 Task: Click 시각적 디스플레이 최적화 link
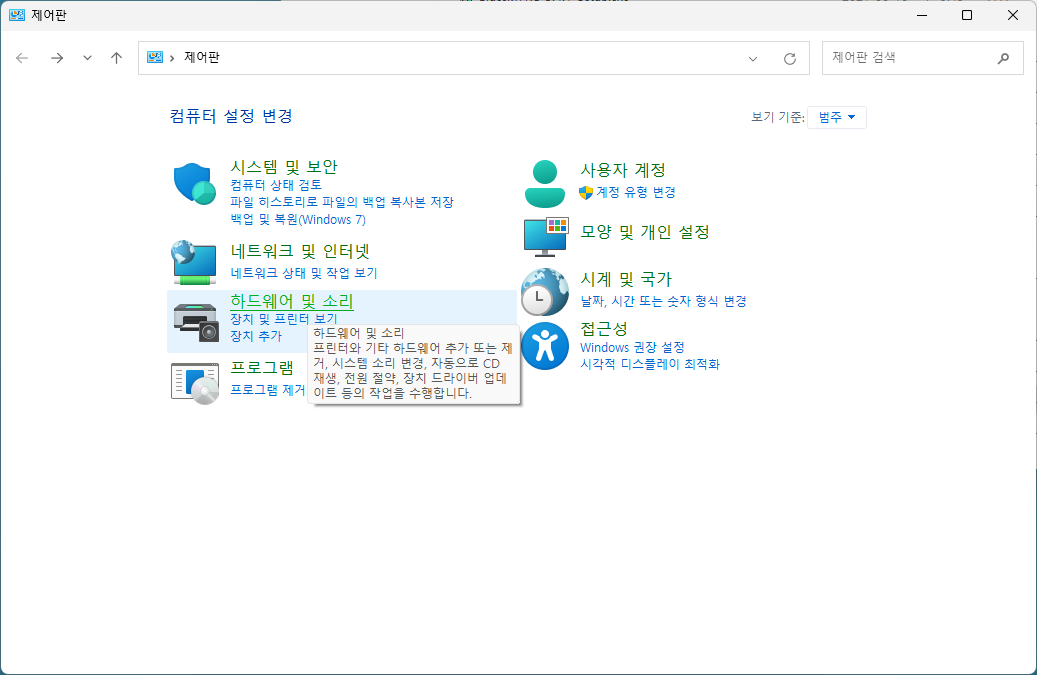(649, 364)
